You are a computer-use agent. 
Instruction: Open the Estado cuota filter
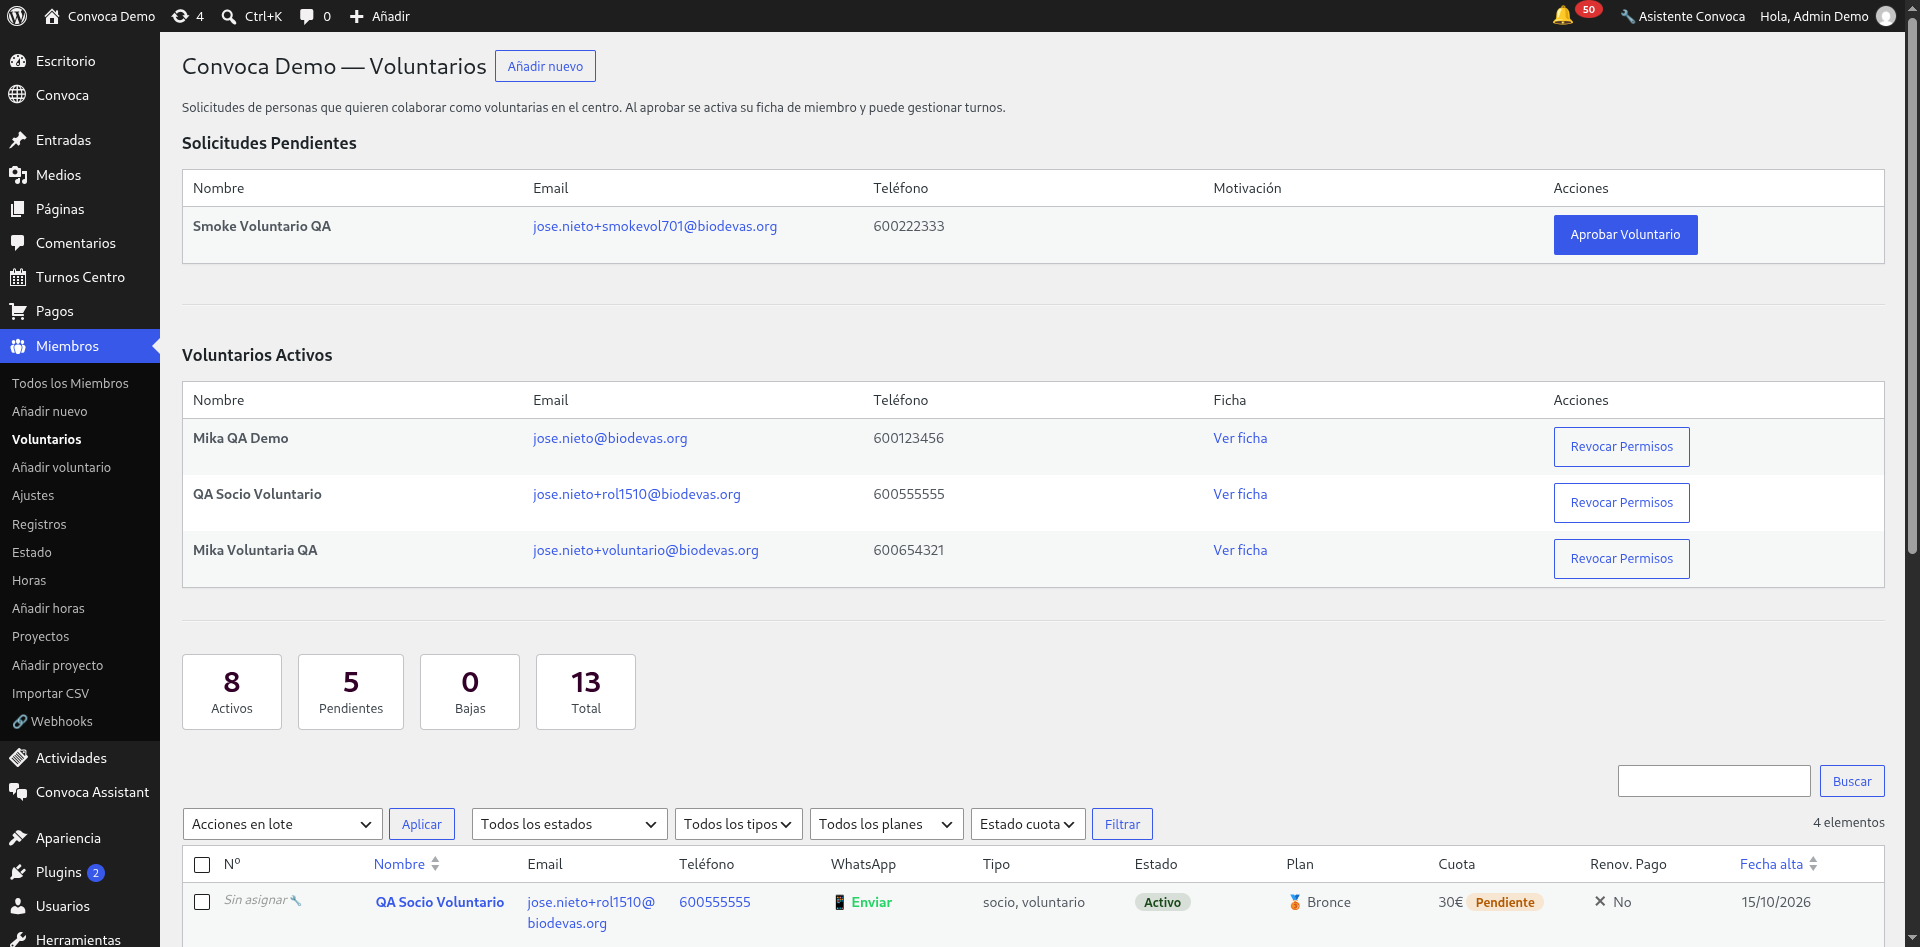[x=1028, y=824]
